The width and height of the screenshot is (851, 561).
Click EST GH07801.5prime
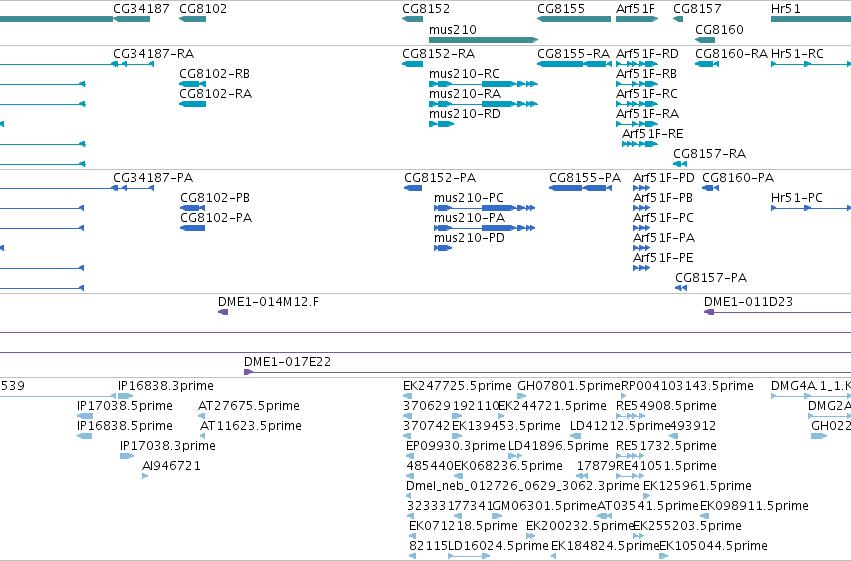pyautogui.click(x=569, y=386)
